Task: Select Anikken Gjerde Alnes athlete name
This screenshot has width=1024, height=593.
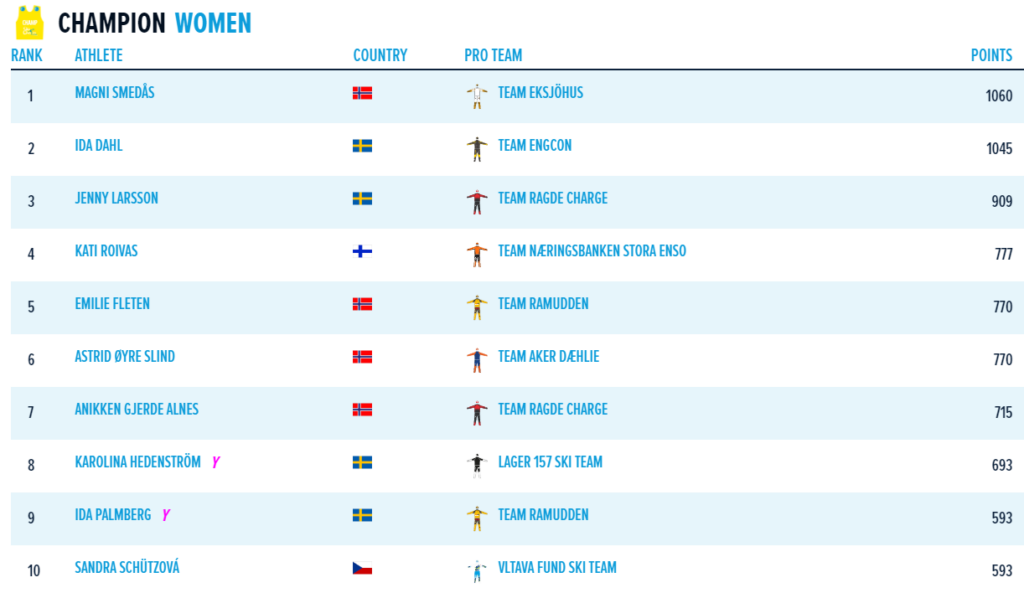Action: 137,409
